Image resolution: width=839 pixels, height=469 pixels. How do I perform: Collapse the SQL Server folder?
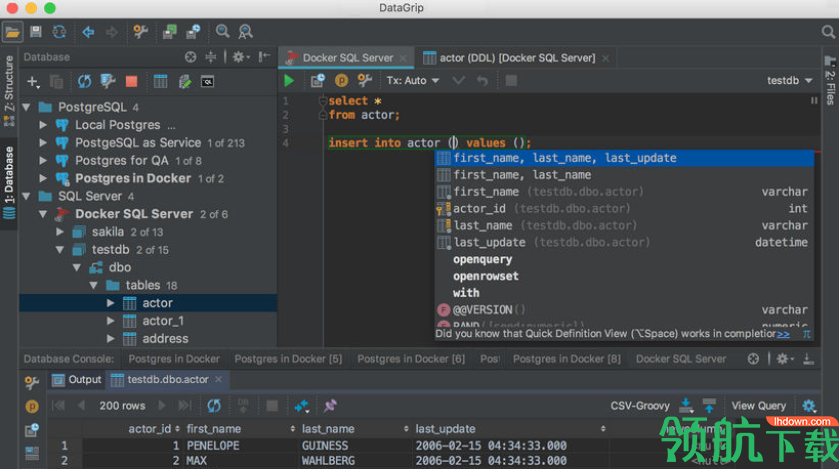point(26,196)
